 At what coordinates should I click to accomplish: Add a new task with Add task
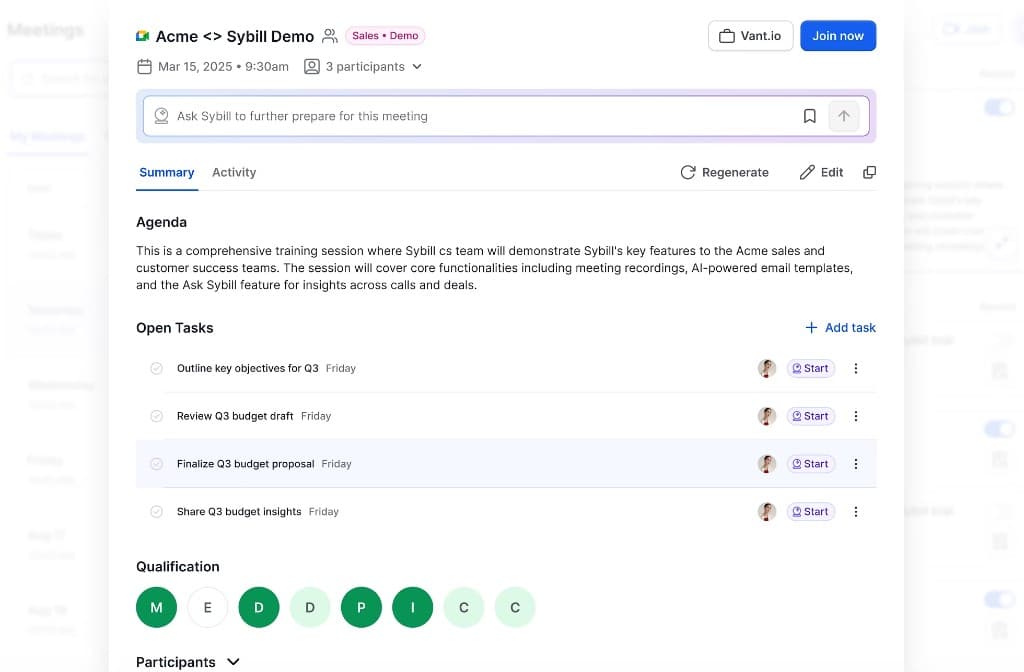point(840,327)
